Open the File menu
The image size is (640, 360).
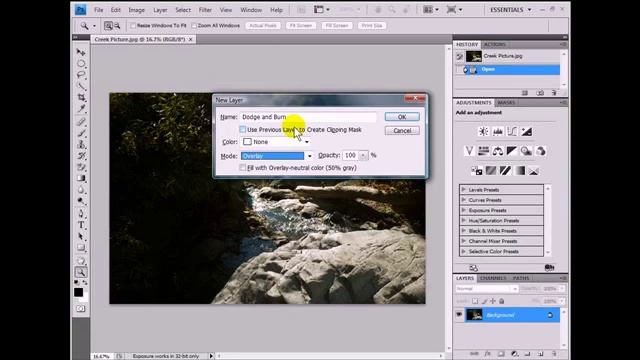coord(98,10)
